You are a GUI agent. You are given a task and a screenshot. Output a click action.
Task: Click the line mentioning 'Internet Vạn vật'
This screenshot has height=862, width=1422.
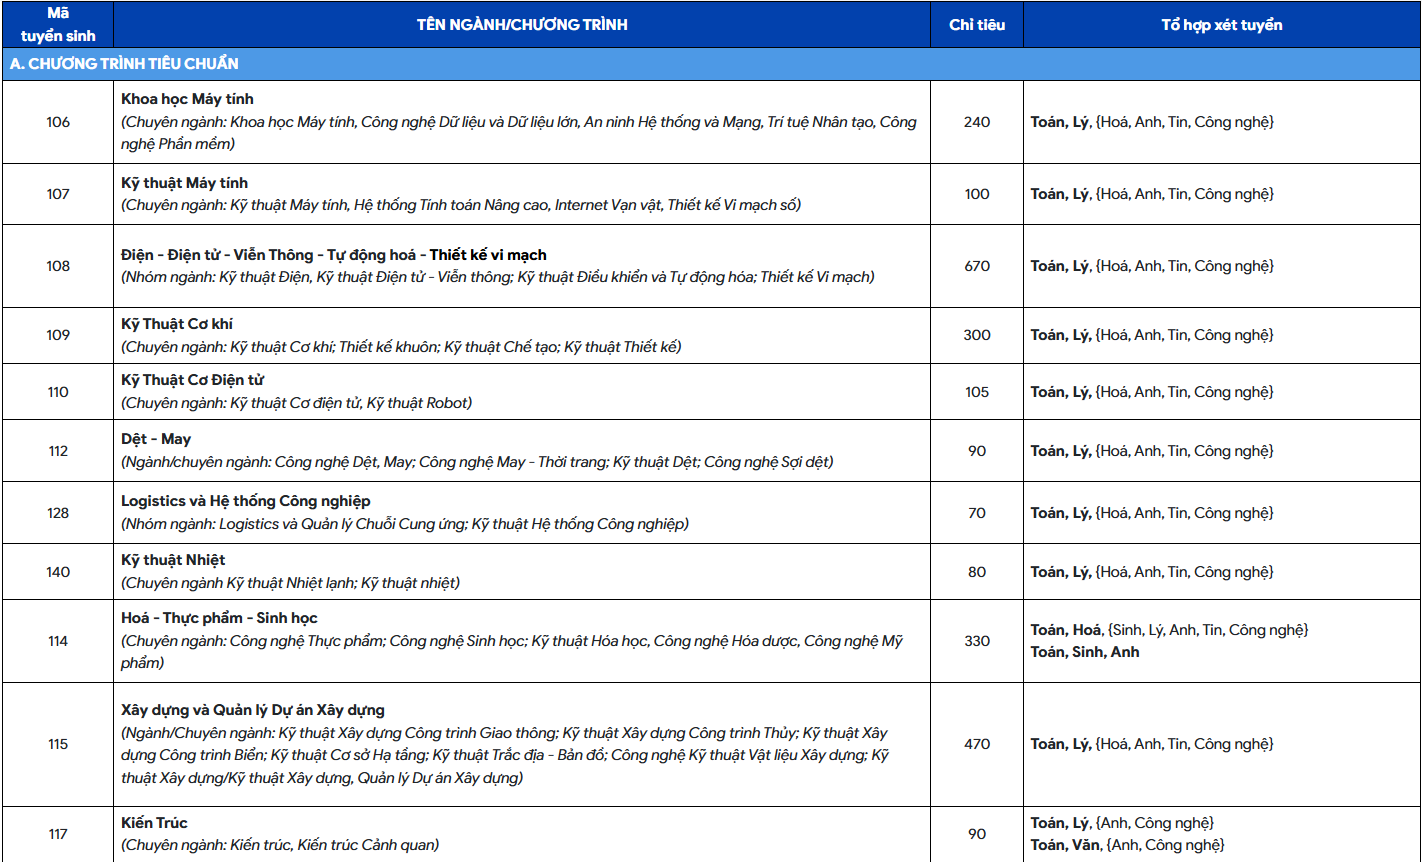(461, 205)
